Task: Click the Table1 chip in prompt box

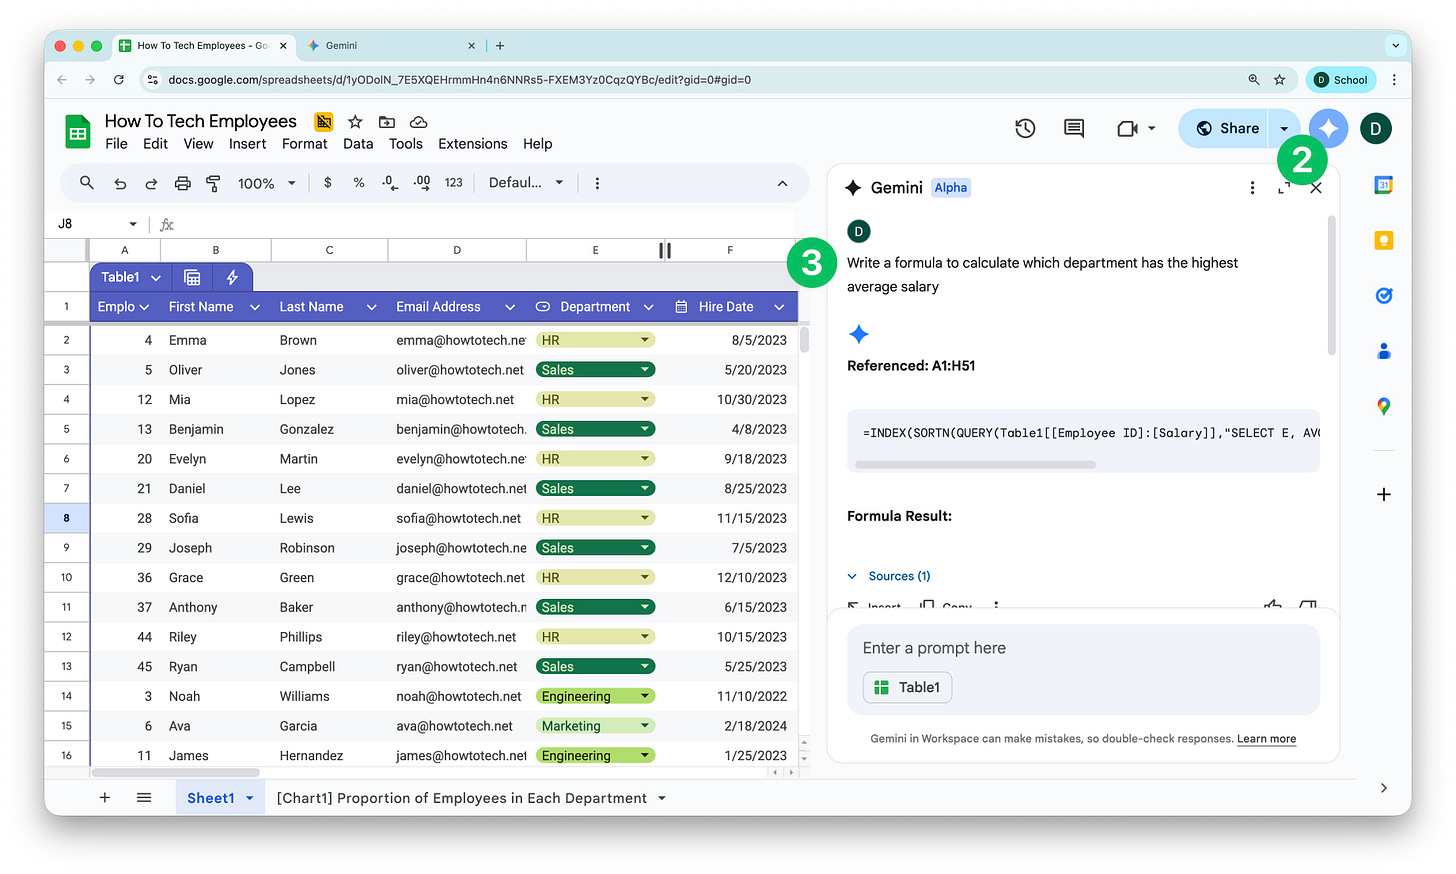Action: (907, 687)
